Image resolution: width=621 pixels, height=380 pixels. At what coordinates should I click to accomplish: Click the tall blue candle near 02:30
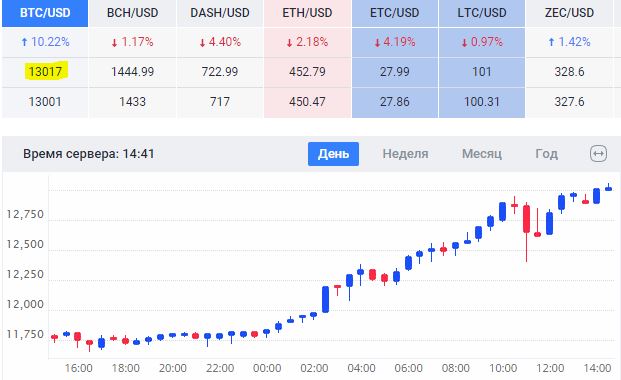tap(326, 299)
